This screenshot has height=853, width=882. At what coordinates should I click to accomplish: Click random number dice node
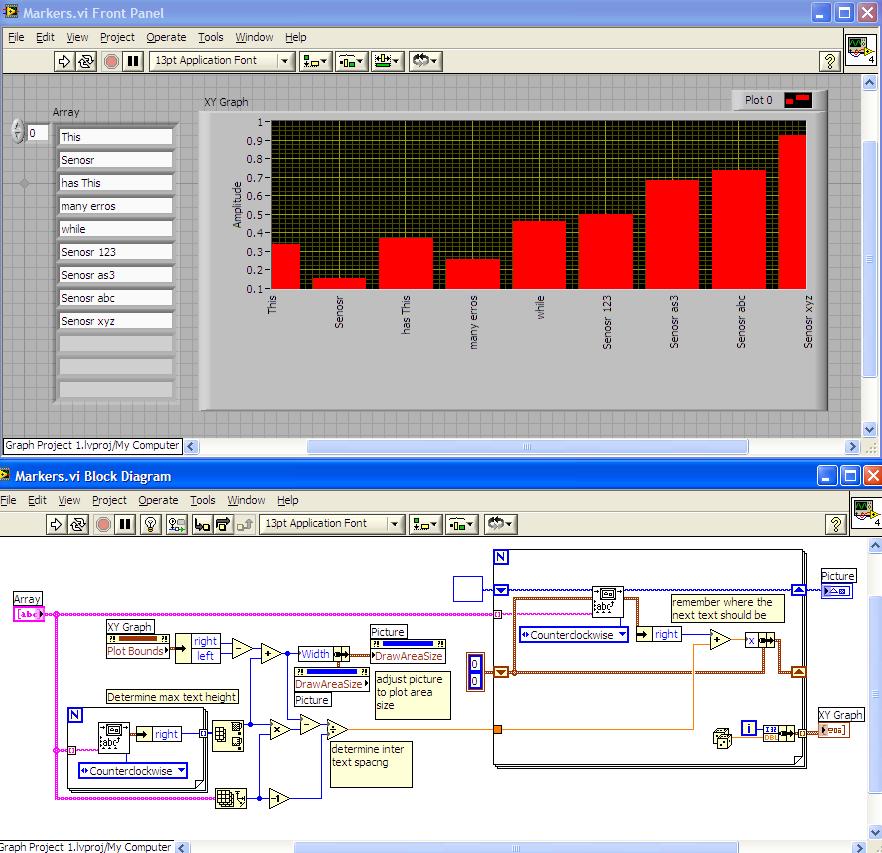point(722,738)
